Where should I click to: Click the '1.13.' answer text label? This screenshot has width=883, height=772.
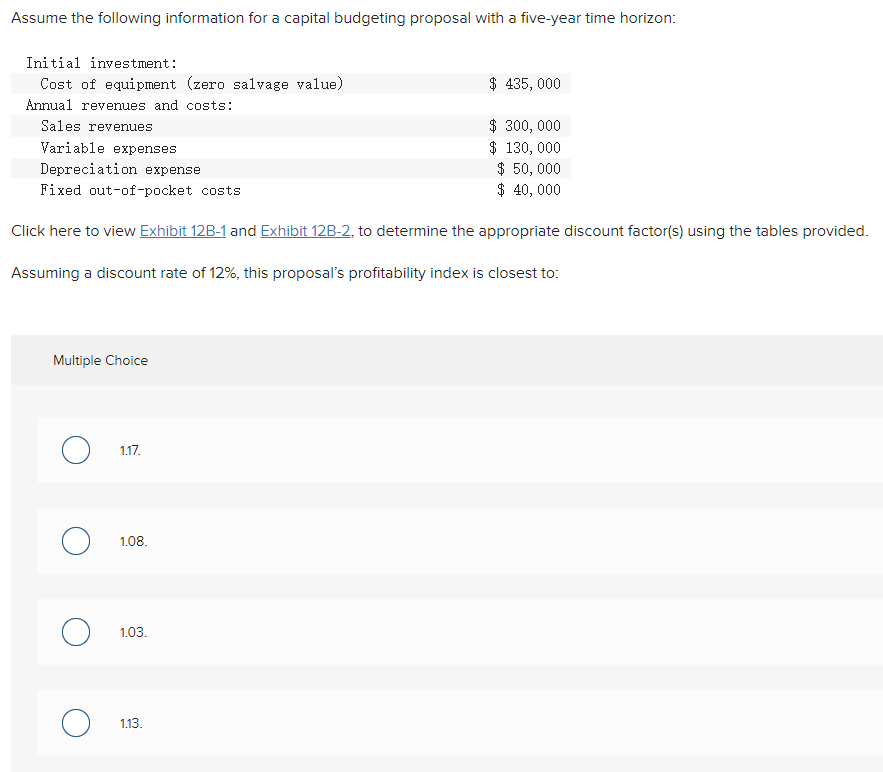(130, 723)
